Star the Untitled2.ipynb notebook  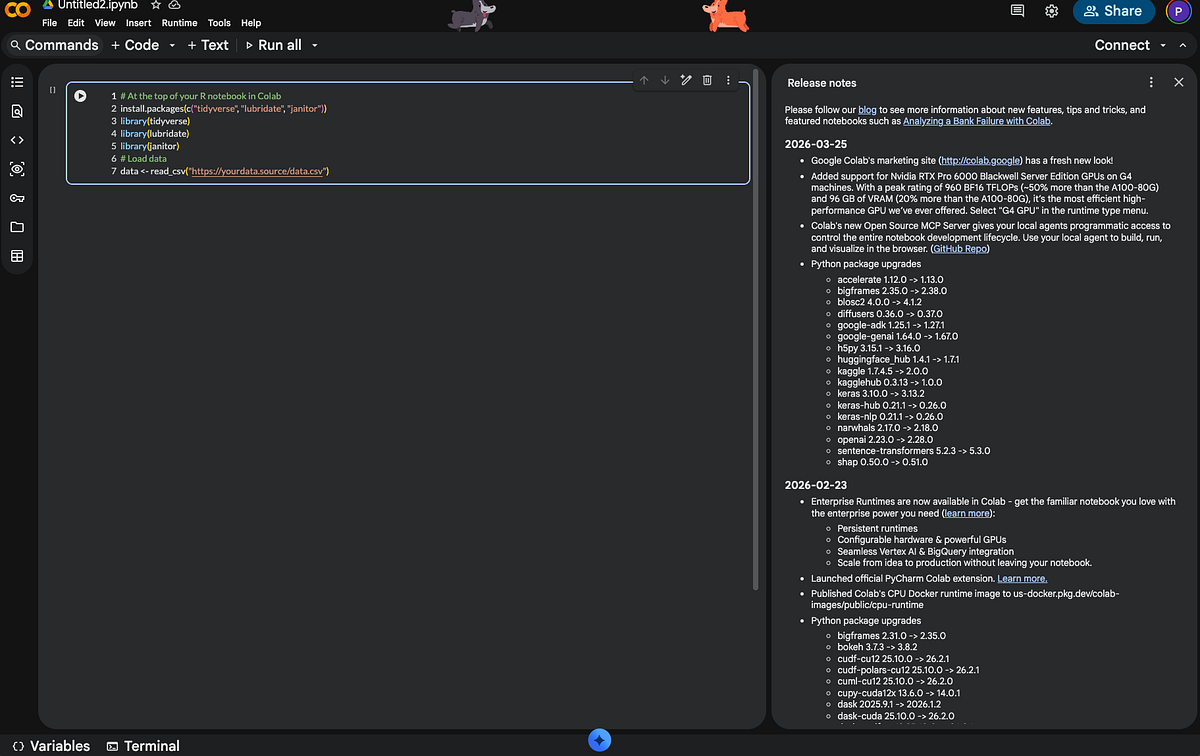pos(155,5)
